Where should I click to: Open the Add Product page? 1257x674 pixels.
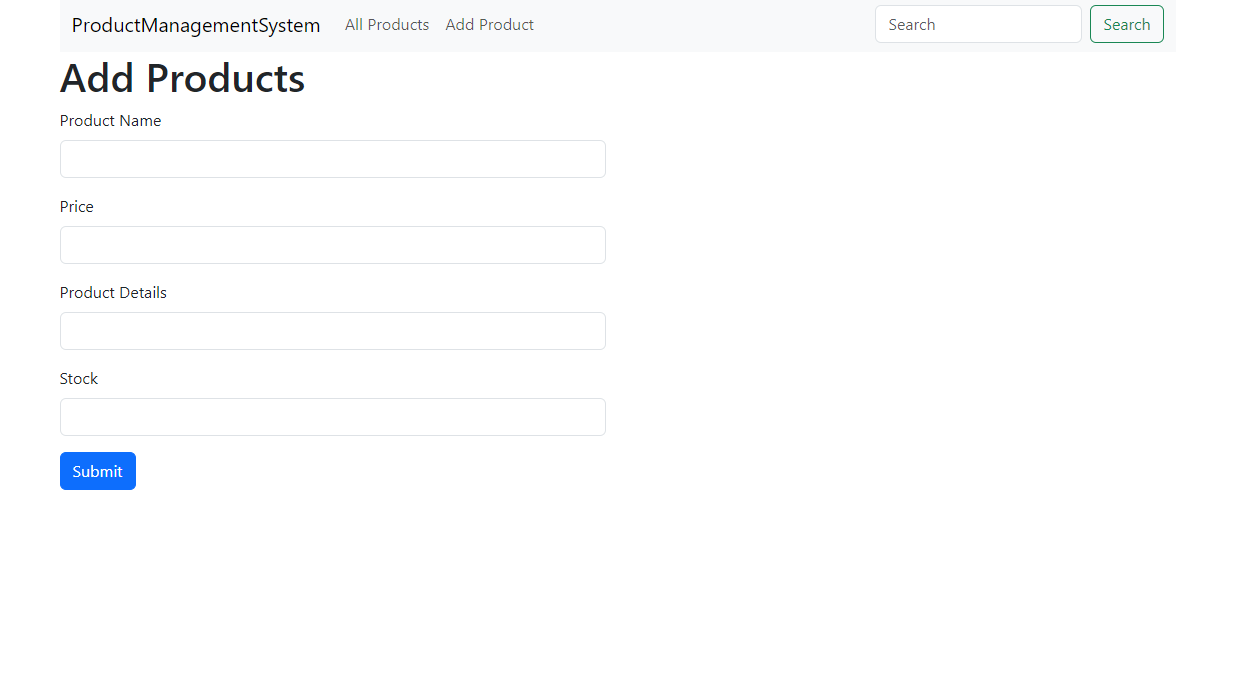(489, 24)
